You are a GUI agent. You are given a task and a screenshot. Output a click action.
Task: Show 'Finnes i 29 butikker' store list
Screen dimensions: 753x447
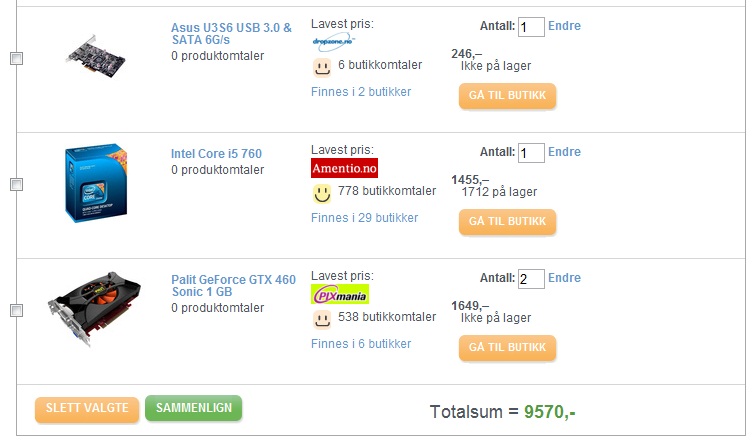point(364,218)
